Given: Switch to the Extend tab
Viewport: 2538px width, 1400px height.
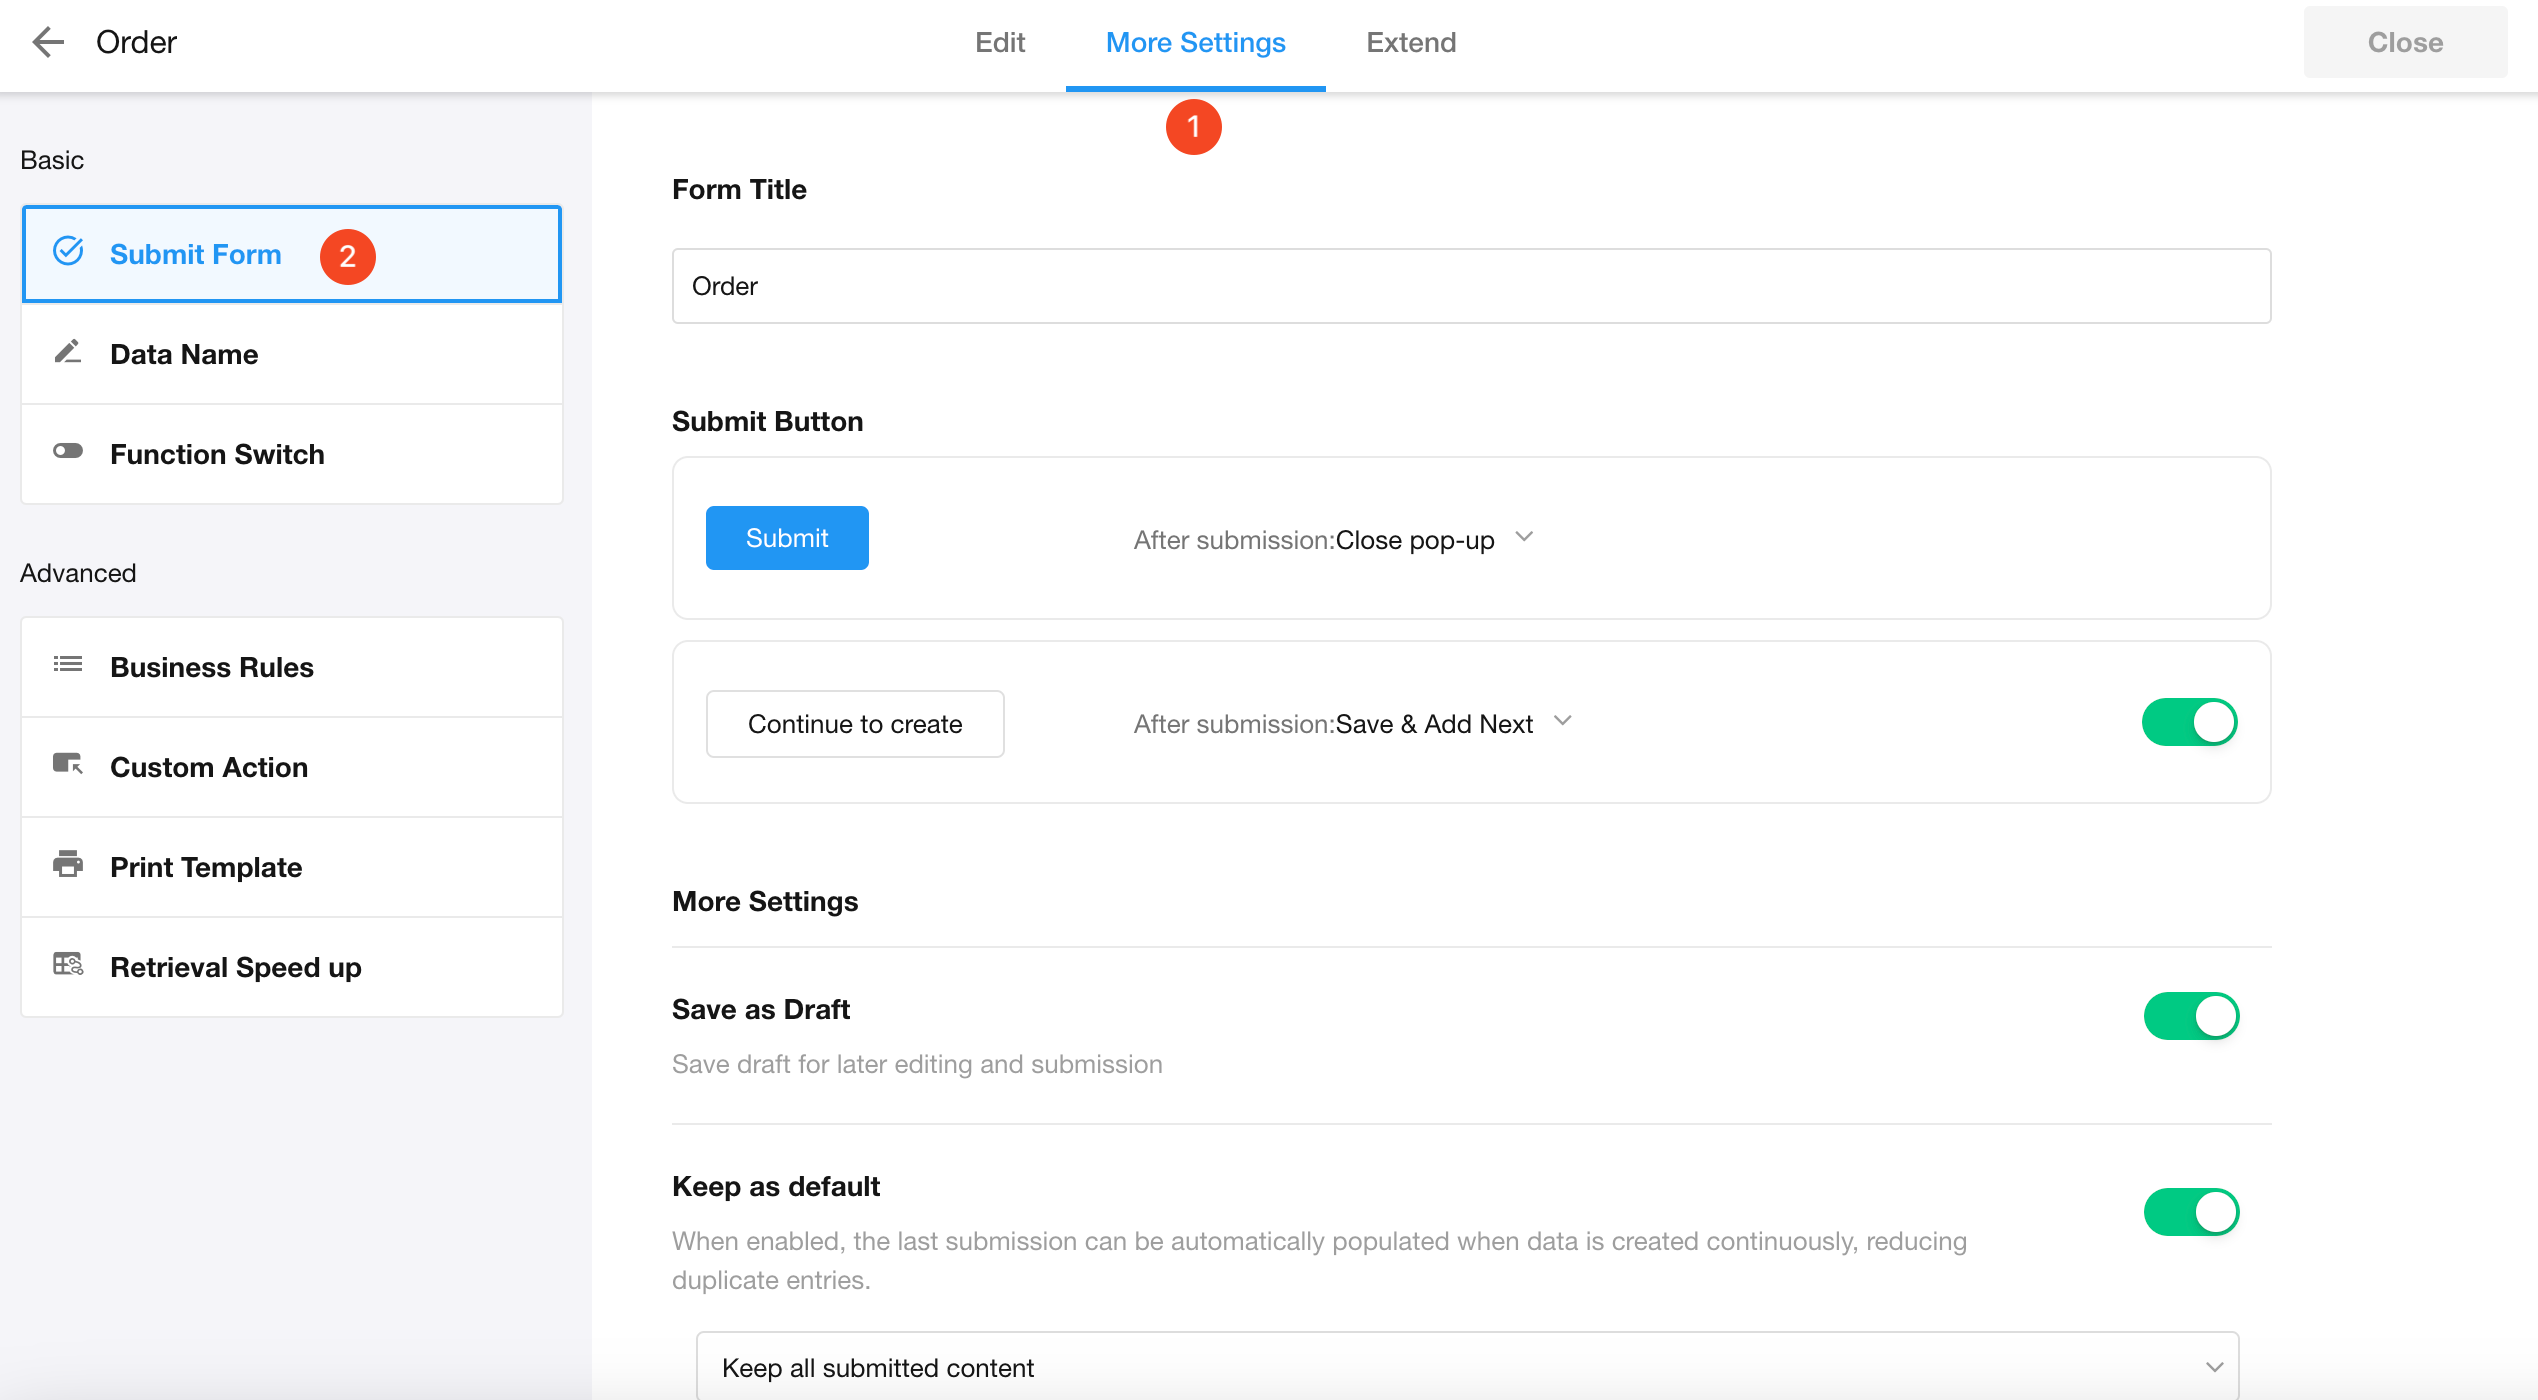Looking at the screenshot, I should [1410, 42].
